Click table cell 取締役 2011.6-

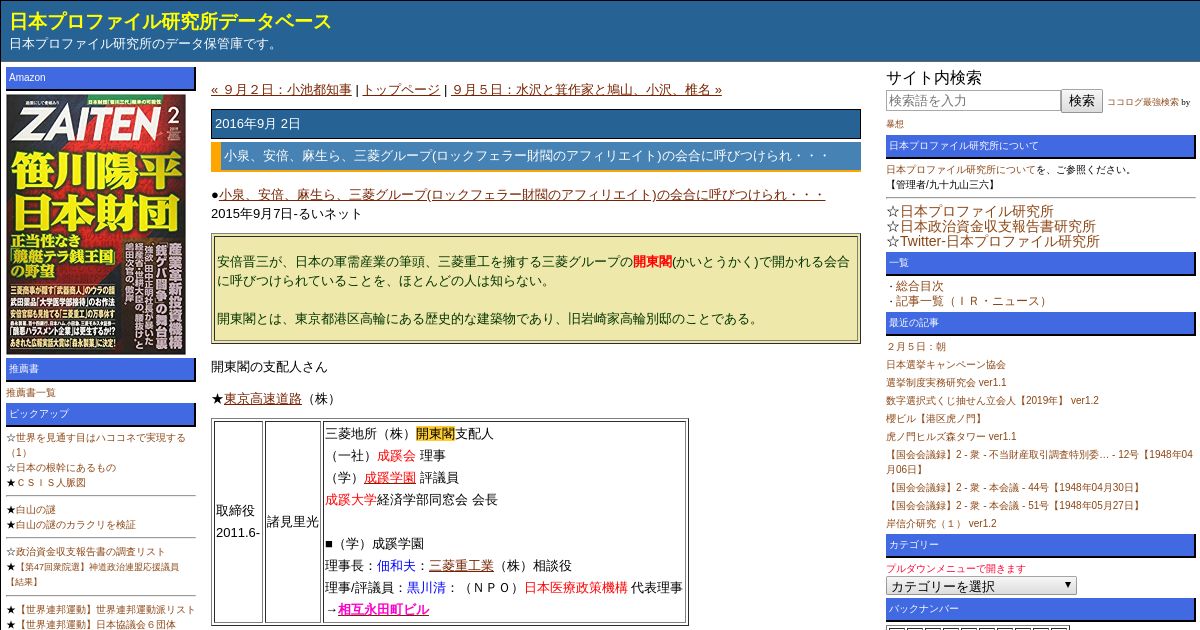[238, 521]
